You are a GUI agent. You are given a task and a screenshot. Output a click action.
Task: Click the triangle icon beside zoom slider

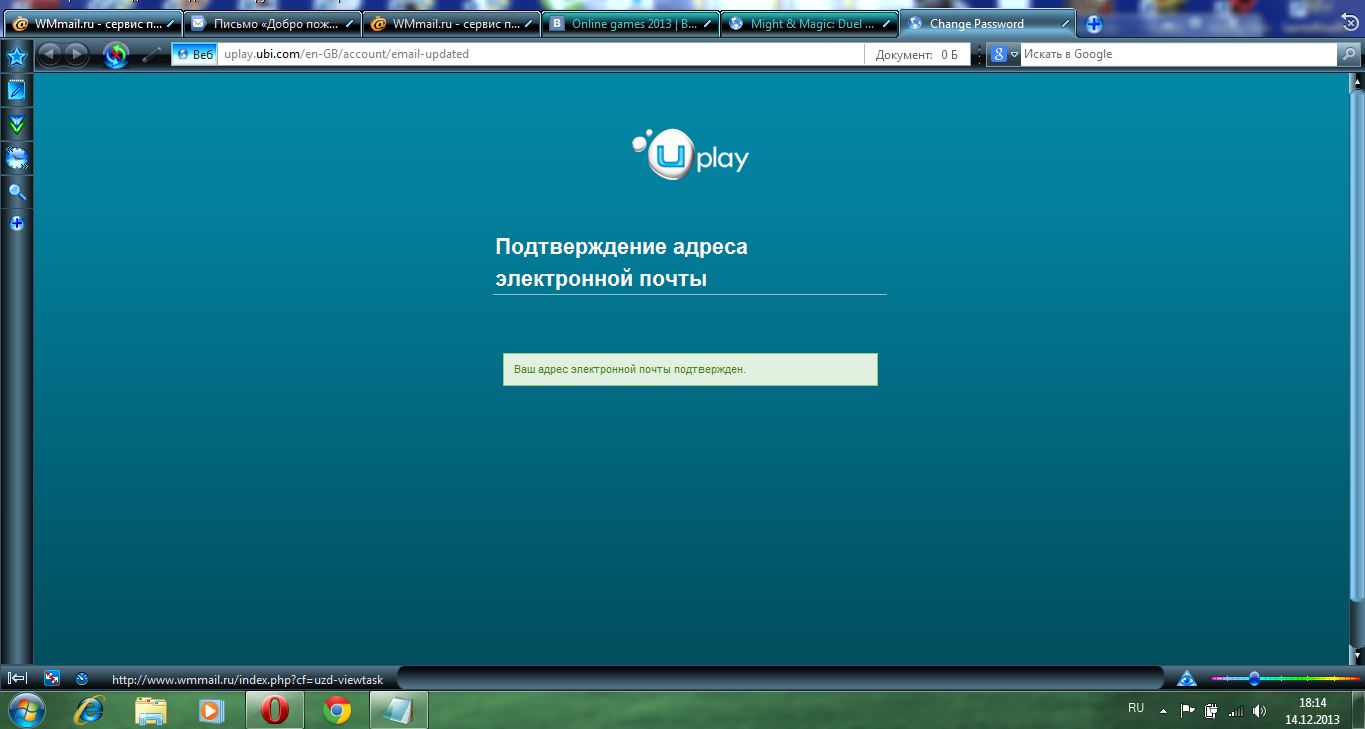click(1186, 678)
